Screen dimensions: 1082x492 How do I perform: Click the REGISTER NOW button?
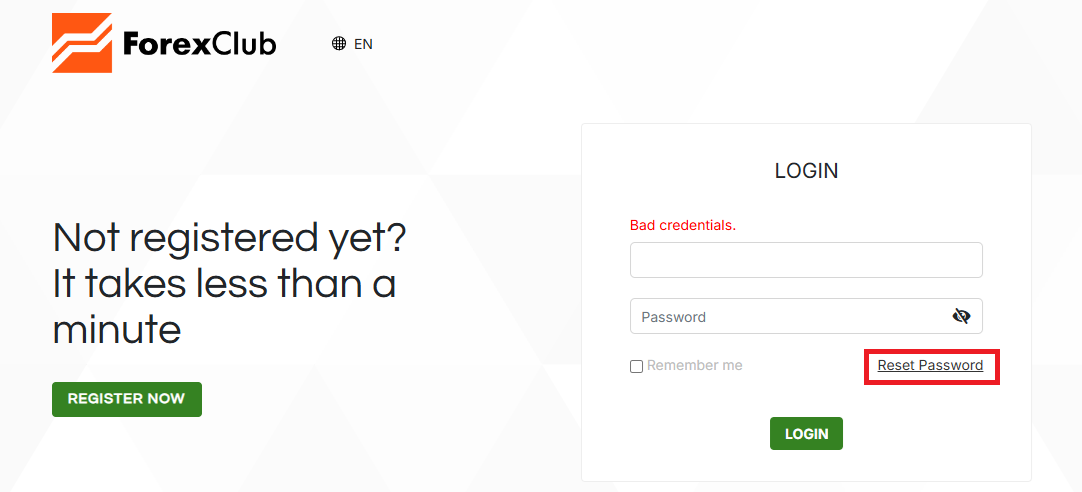(x=126, y=399)
